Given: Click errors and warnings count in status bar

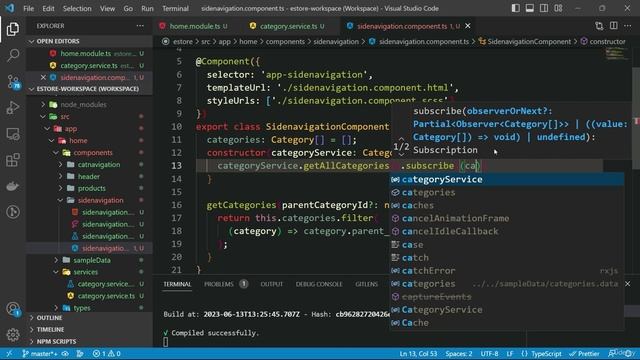Looking at the screenshot, I should 107,353.
